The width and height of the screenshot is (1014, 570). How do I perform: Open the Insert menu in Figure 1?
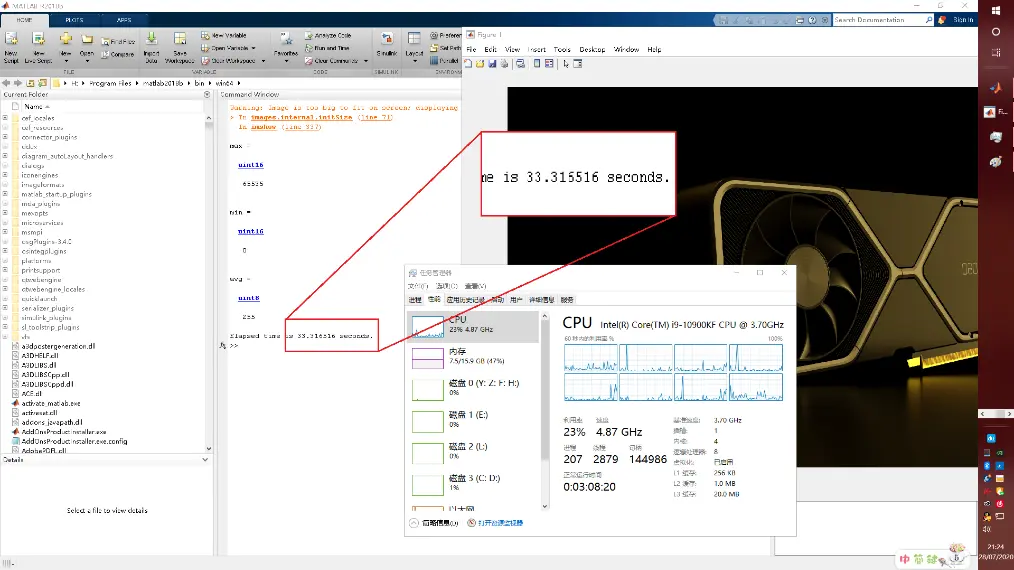pos(536,49)
